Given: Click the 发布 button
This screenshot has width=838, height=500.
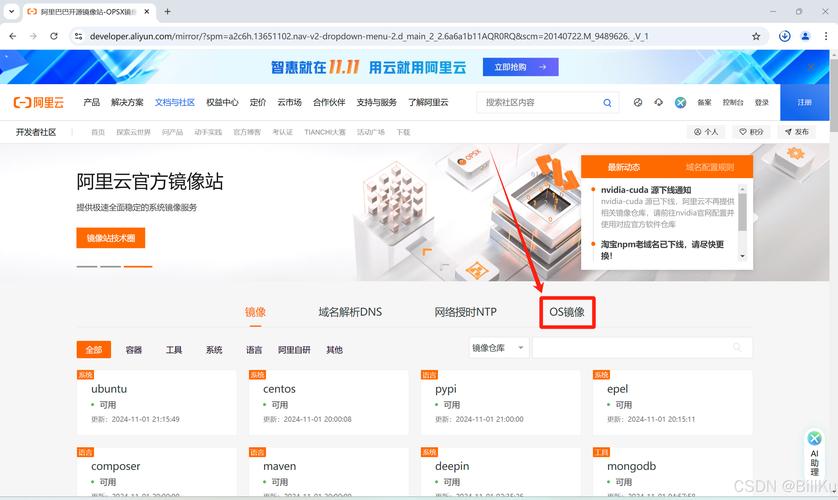Looking at the screenshot, I should pyautogui.click(x=796, y=132).
